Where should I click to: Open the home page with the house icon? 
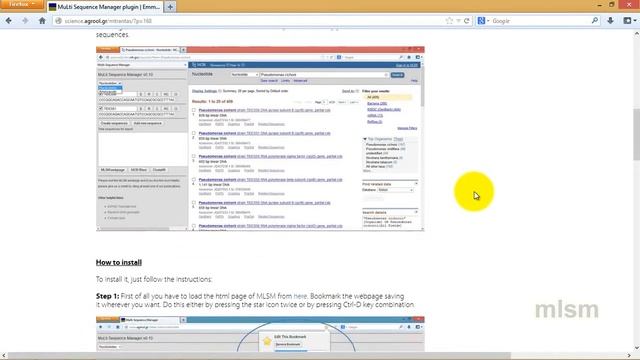tap(42, 21)
